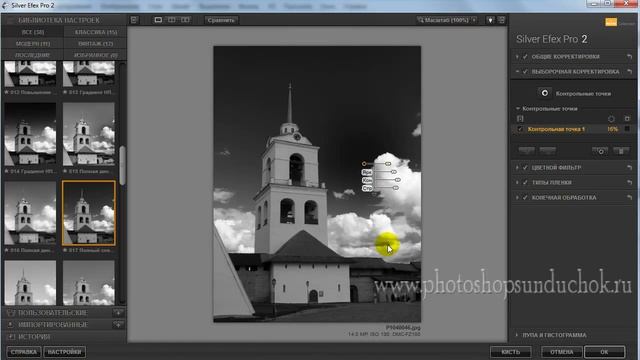Open the МОДЕРН (11) presets tab
This screenshot has height=360, width=640.
pyautogui.click(x=33, y=43)
